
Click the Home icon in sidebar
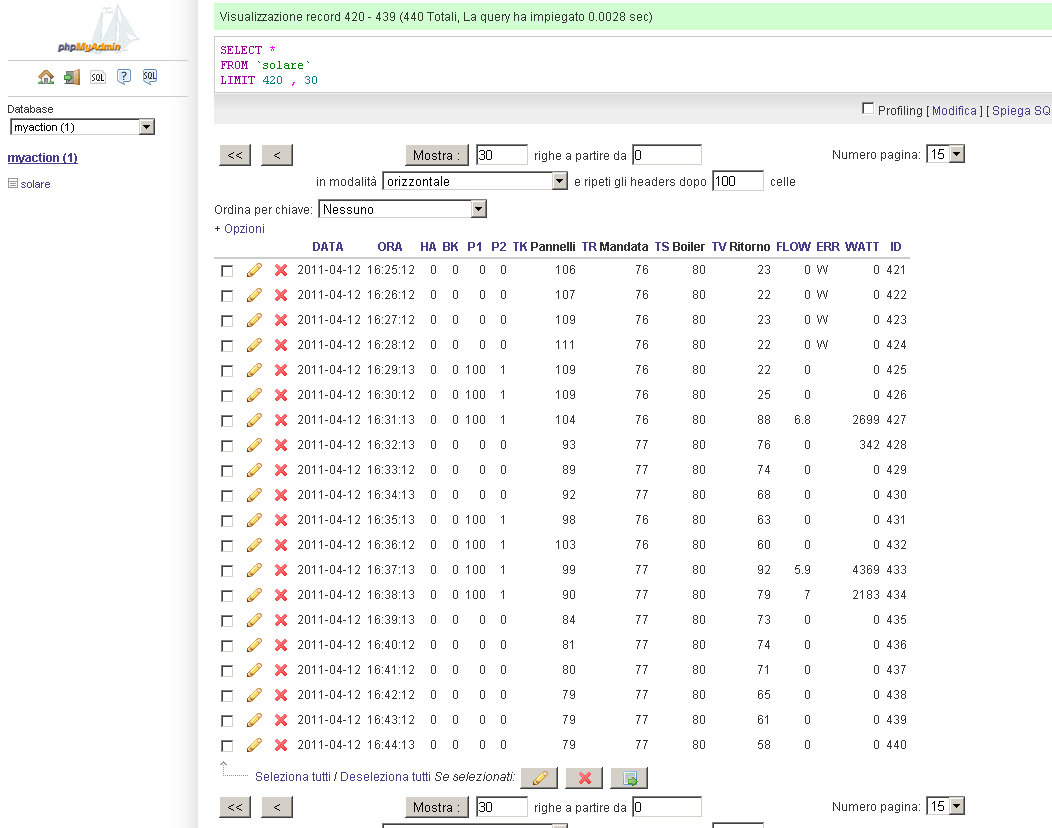point(46,77)
